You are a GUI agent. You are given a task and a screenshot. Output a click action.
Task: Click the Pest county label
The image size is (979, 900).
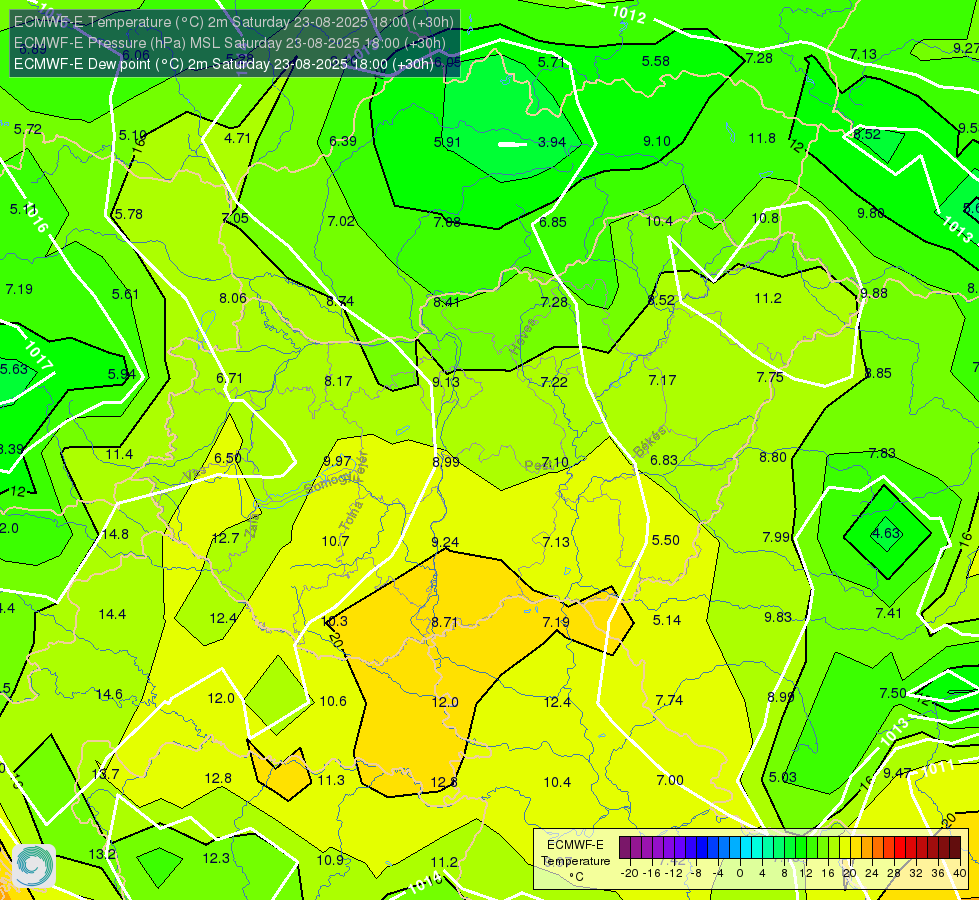click(x=539, y=465)
